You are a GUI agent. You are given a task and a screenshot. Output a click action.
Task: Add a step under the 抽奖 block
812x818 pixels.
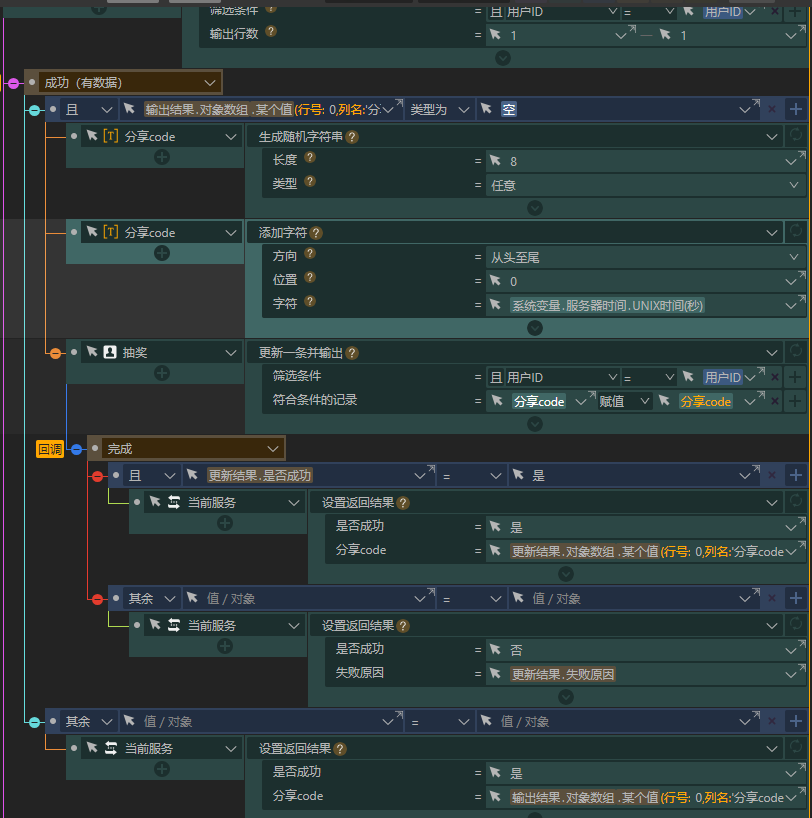point(162,373)
